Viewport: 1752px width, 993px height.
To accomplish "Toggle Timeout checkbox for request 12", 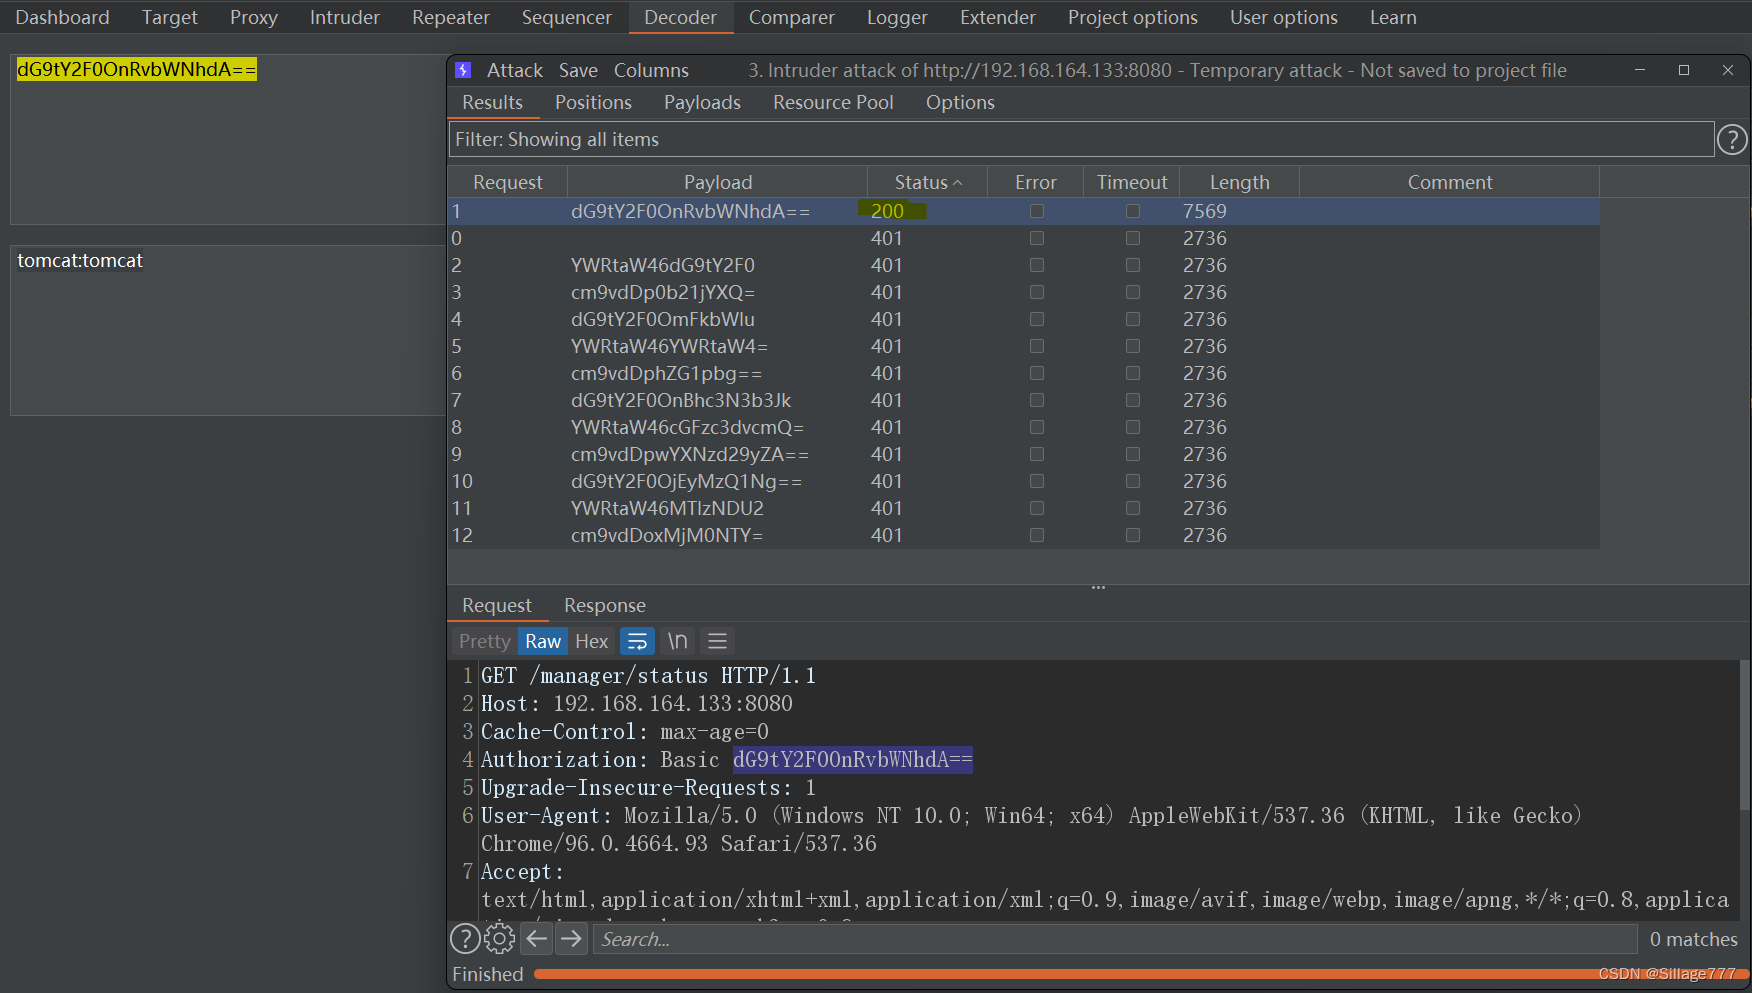I will pos(1133,535).
